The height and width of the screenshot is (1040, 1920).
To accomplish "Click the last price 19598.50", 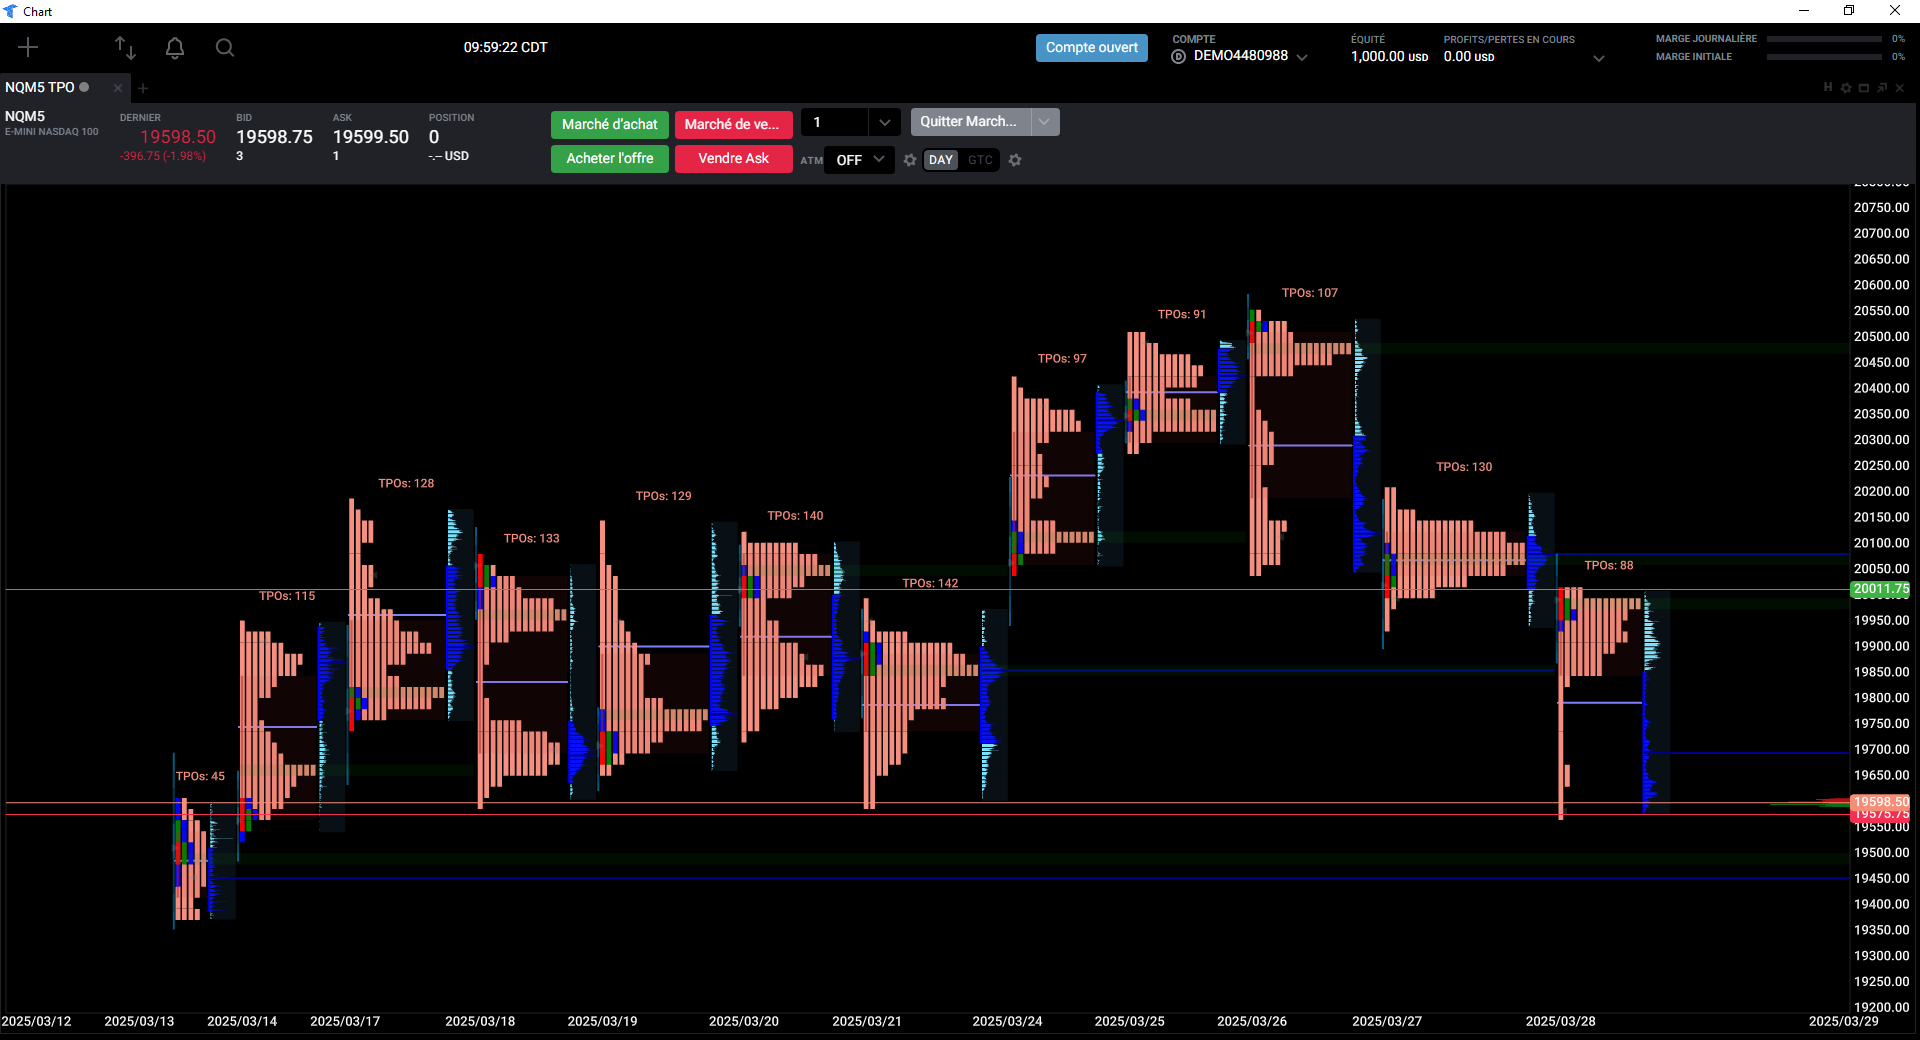I will pyautogui.click(x=177, y=137).
